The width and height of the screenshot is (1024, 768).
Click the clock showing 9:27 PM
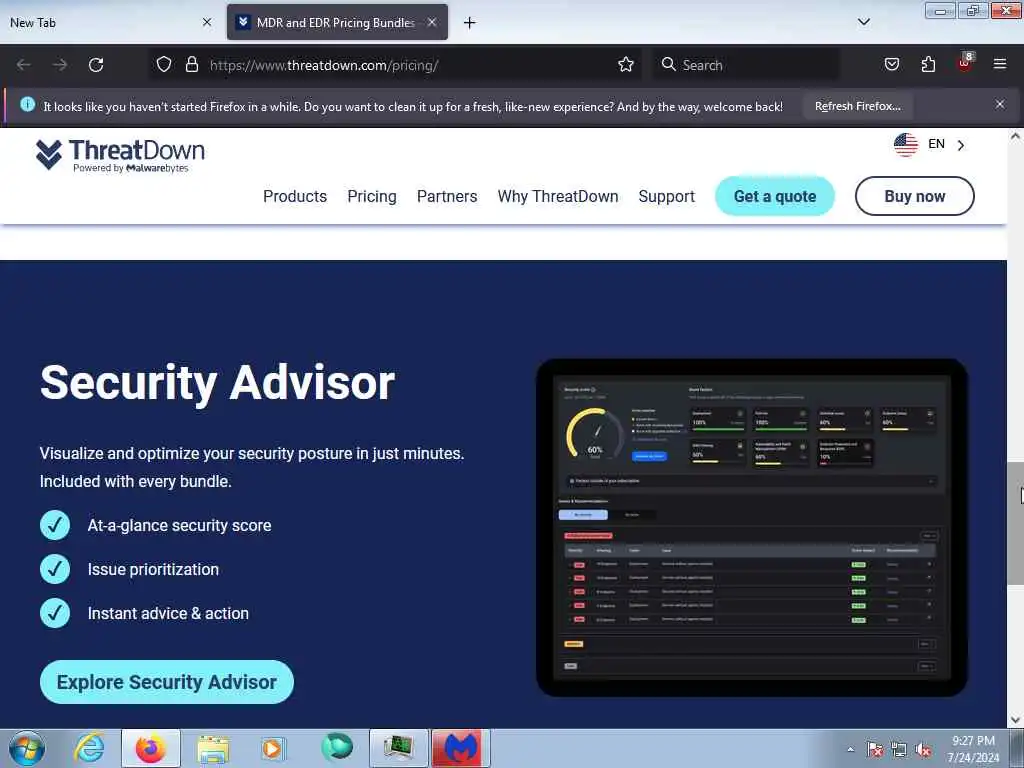(973, 741)
